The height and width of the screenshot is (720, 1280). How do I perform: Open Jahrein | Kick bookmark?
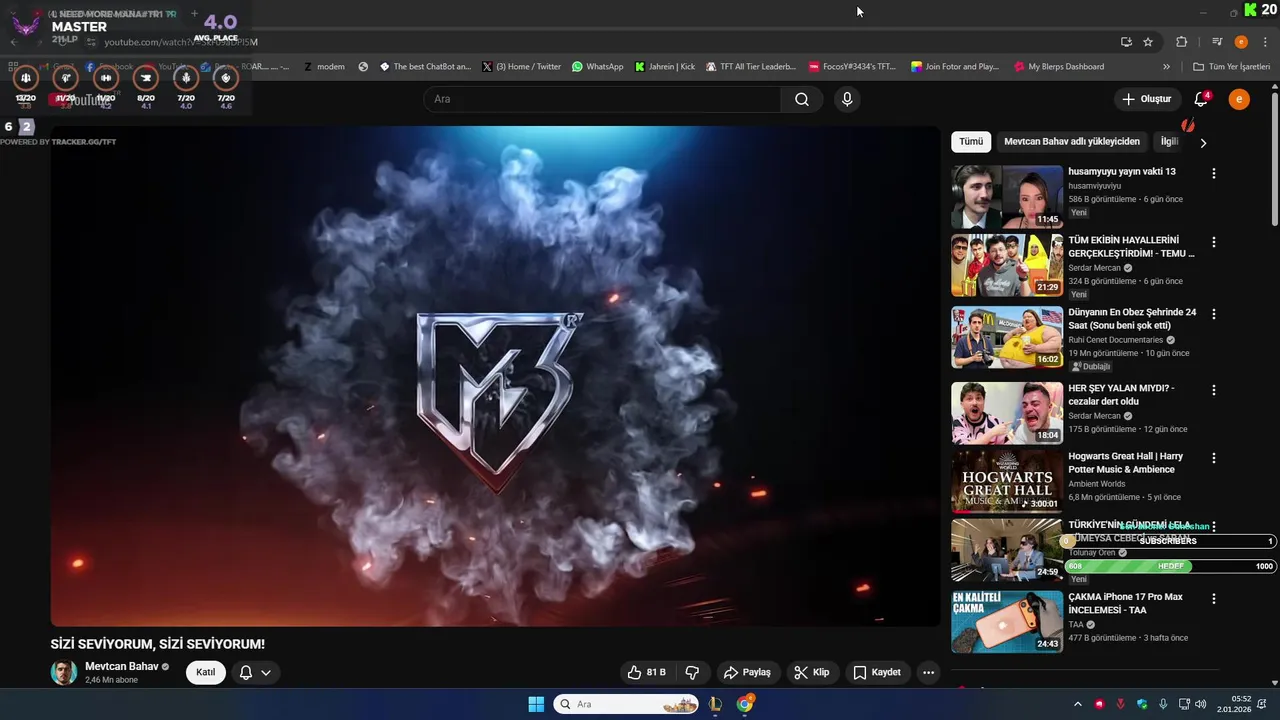665,67
